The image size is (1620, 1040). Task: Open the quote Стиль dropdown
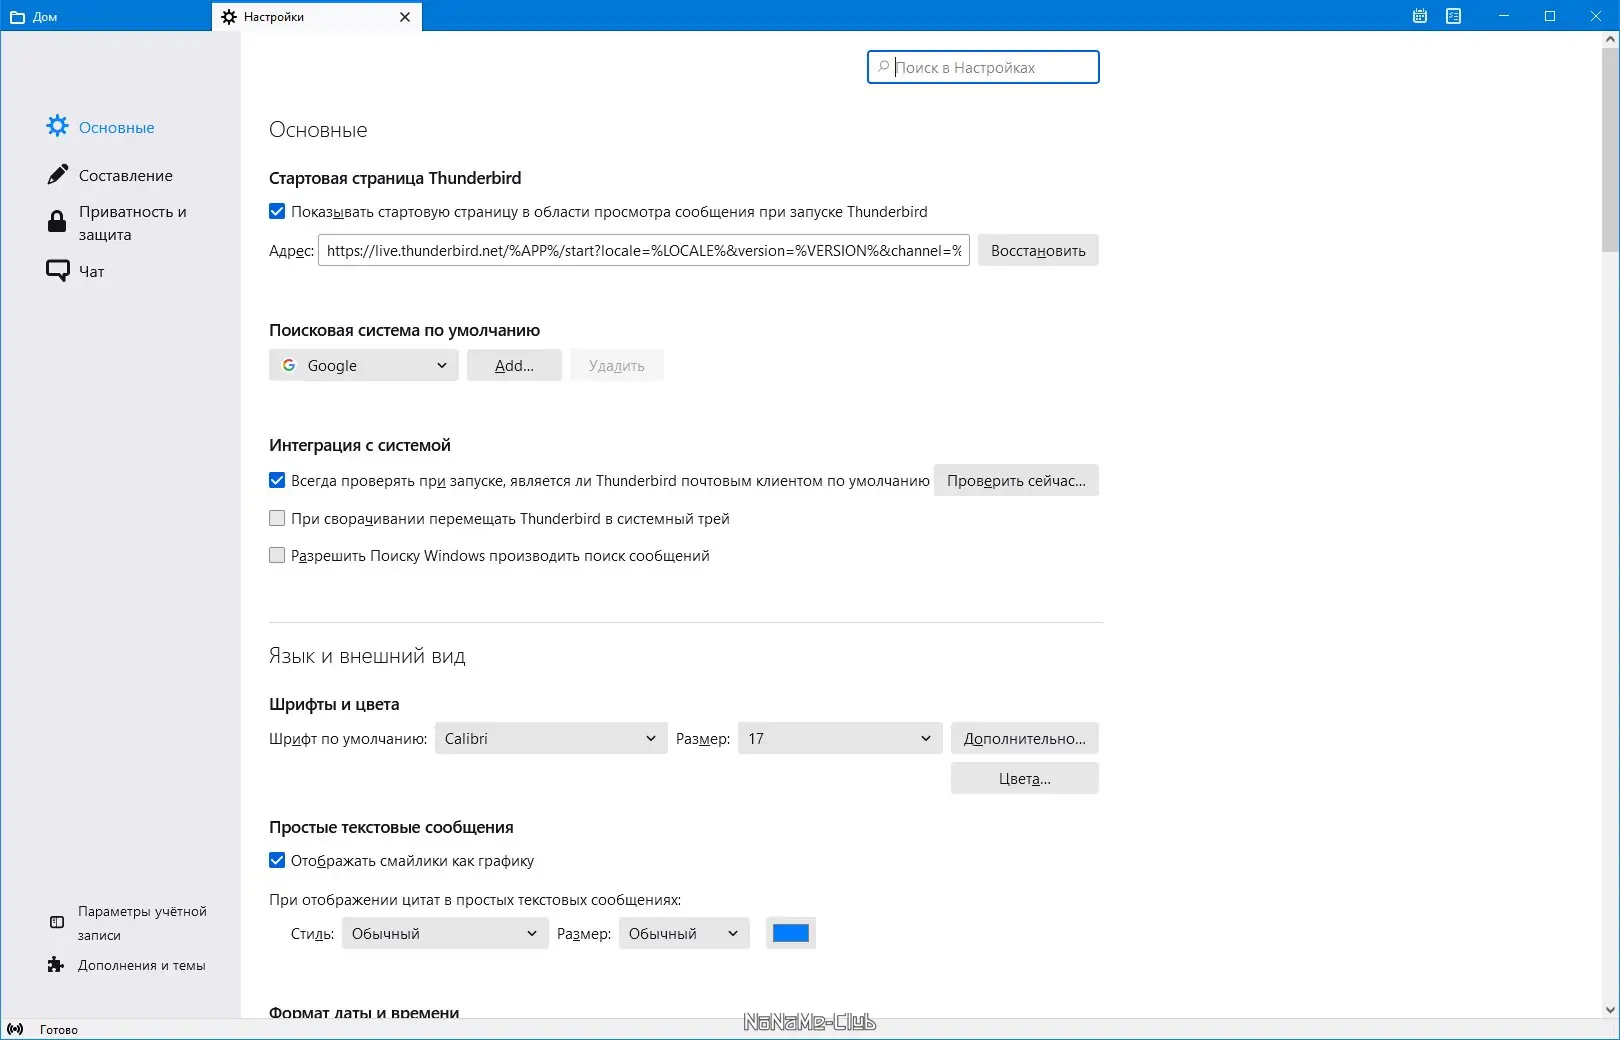tap(445, 933)
